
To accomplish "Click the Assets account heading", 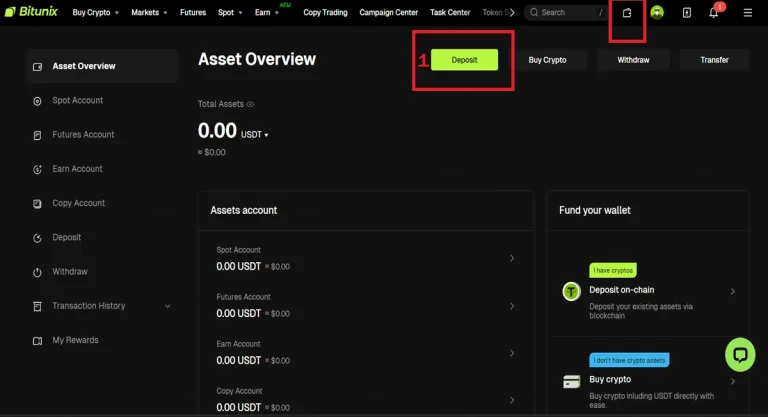I will pos(243,210).
